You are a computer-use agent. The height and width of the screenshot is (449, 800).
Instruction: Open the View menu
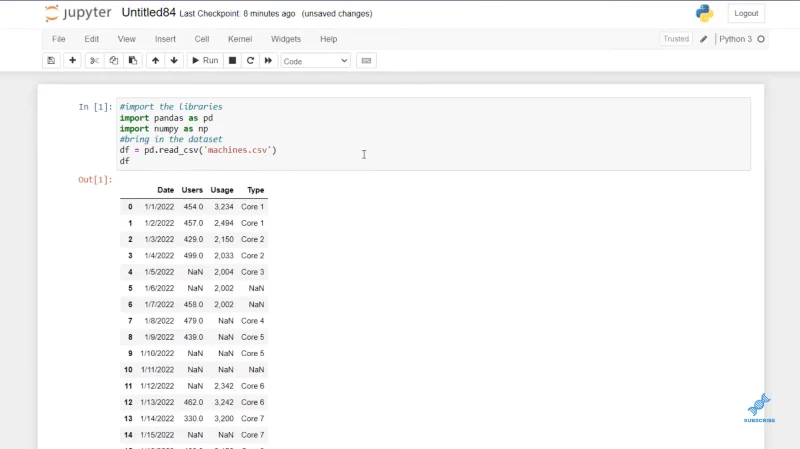127,39
